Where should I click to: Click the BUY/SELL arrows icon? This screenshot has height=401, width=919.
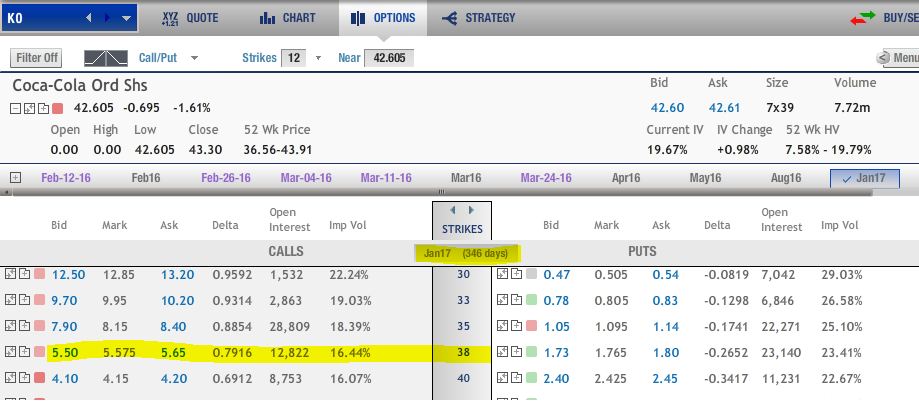[x=862, y=18]
